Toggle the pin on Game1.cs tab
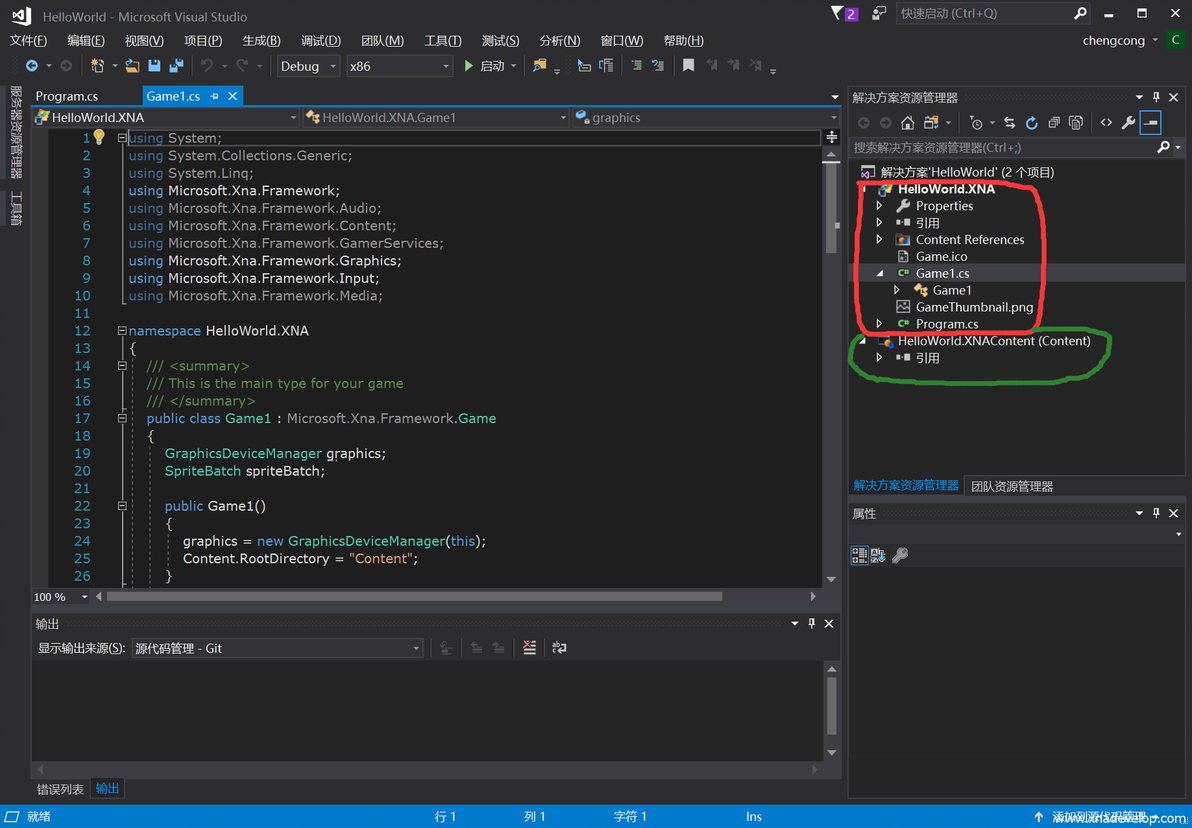 [x=214, y=96]
